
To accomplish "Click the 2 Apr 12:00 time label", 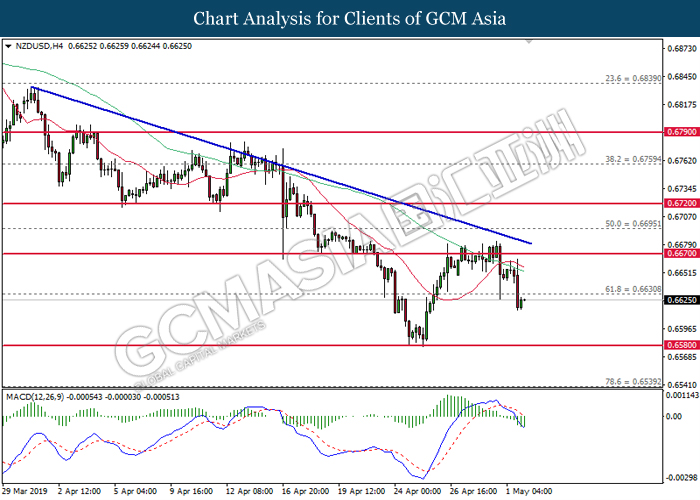I will pos(79,492).
